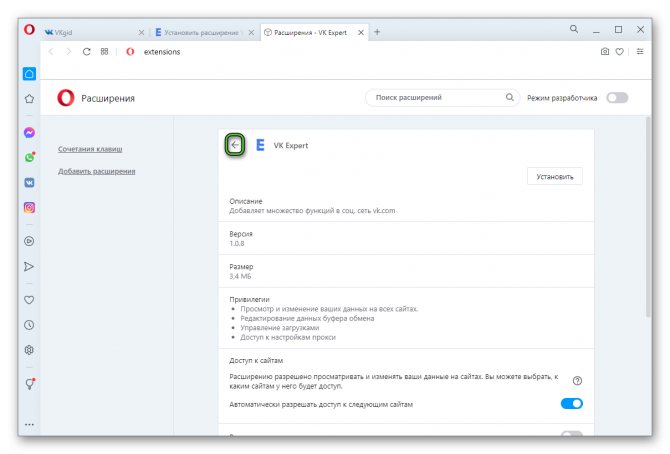Reload the current page
The image size is (670, 454).
86,52
